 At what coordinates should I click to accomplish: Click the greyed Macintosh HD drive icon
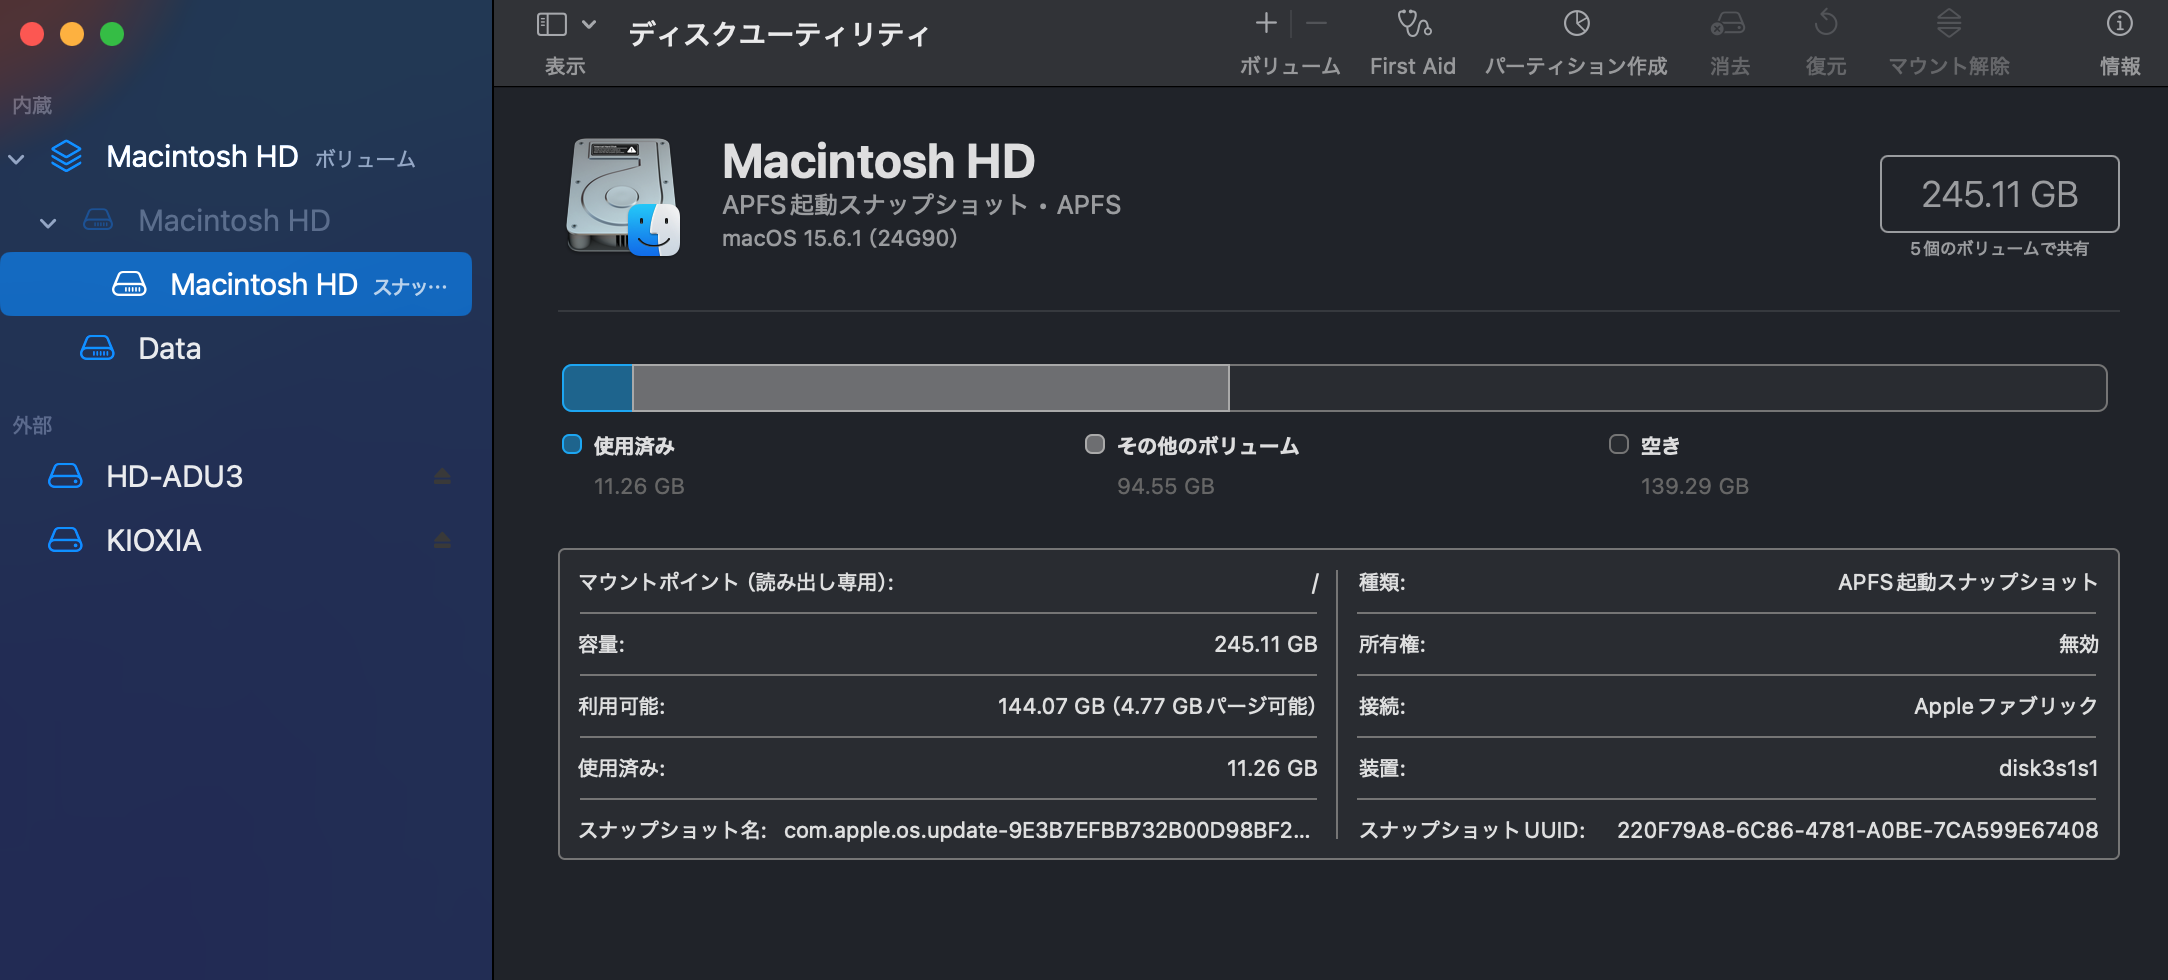point(97,220)
